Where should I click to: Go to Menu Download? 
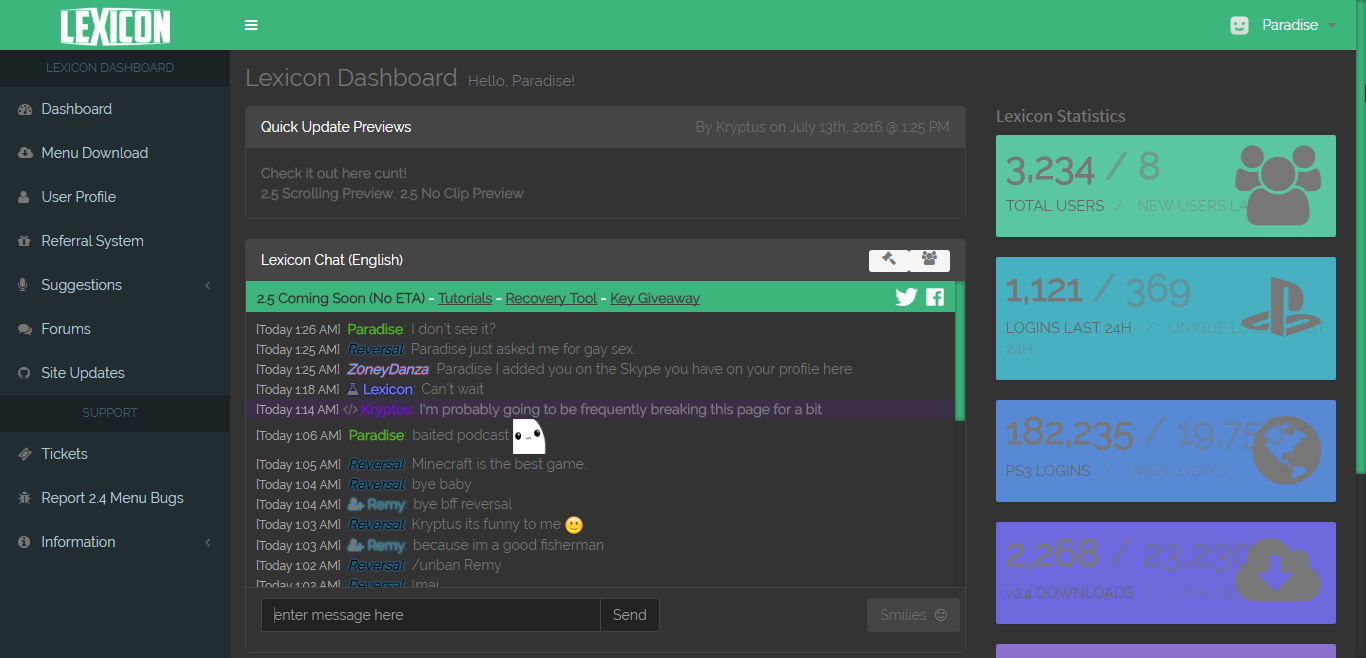pyautogui.click(x=115, y=153)
